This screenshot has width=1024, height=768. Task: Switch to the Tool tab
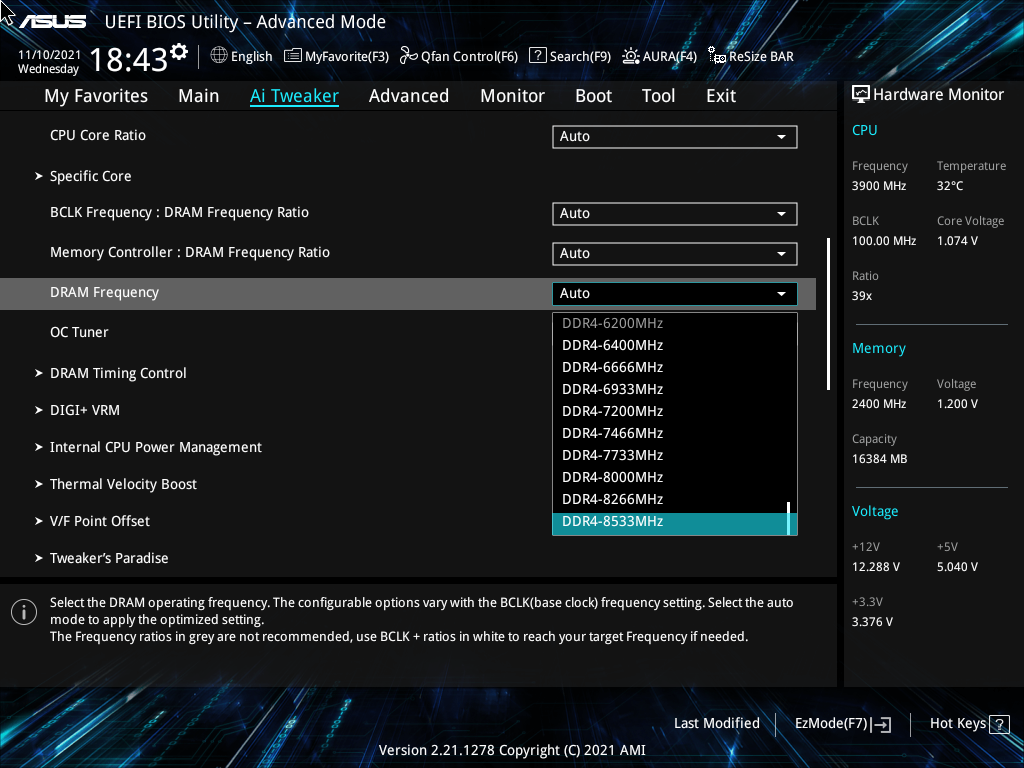pyautogui.click(x=658, y=96)
